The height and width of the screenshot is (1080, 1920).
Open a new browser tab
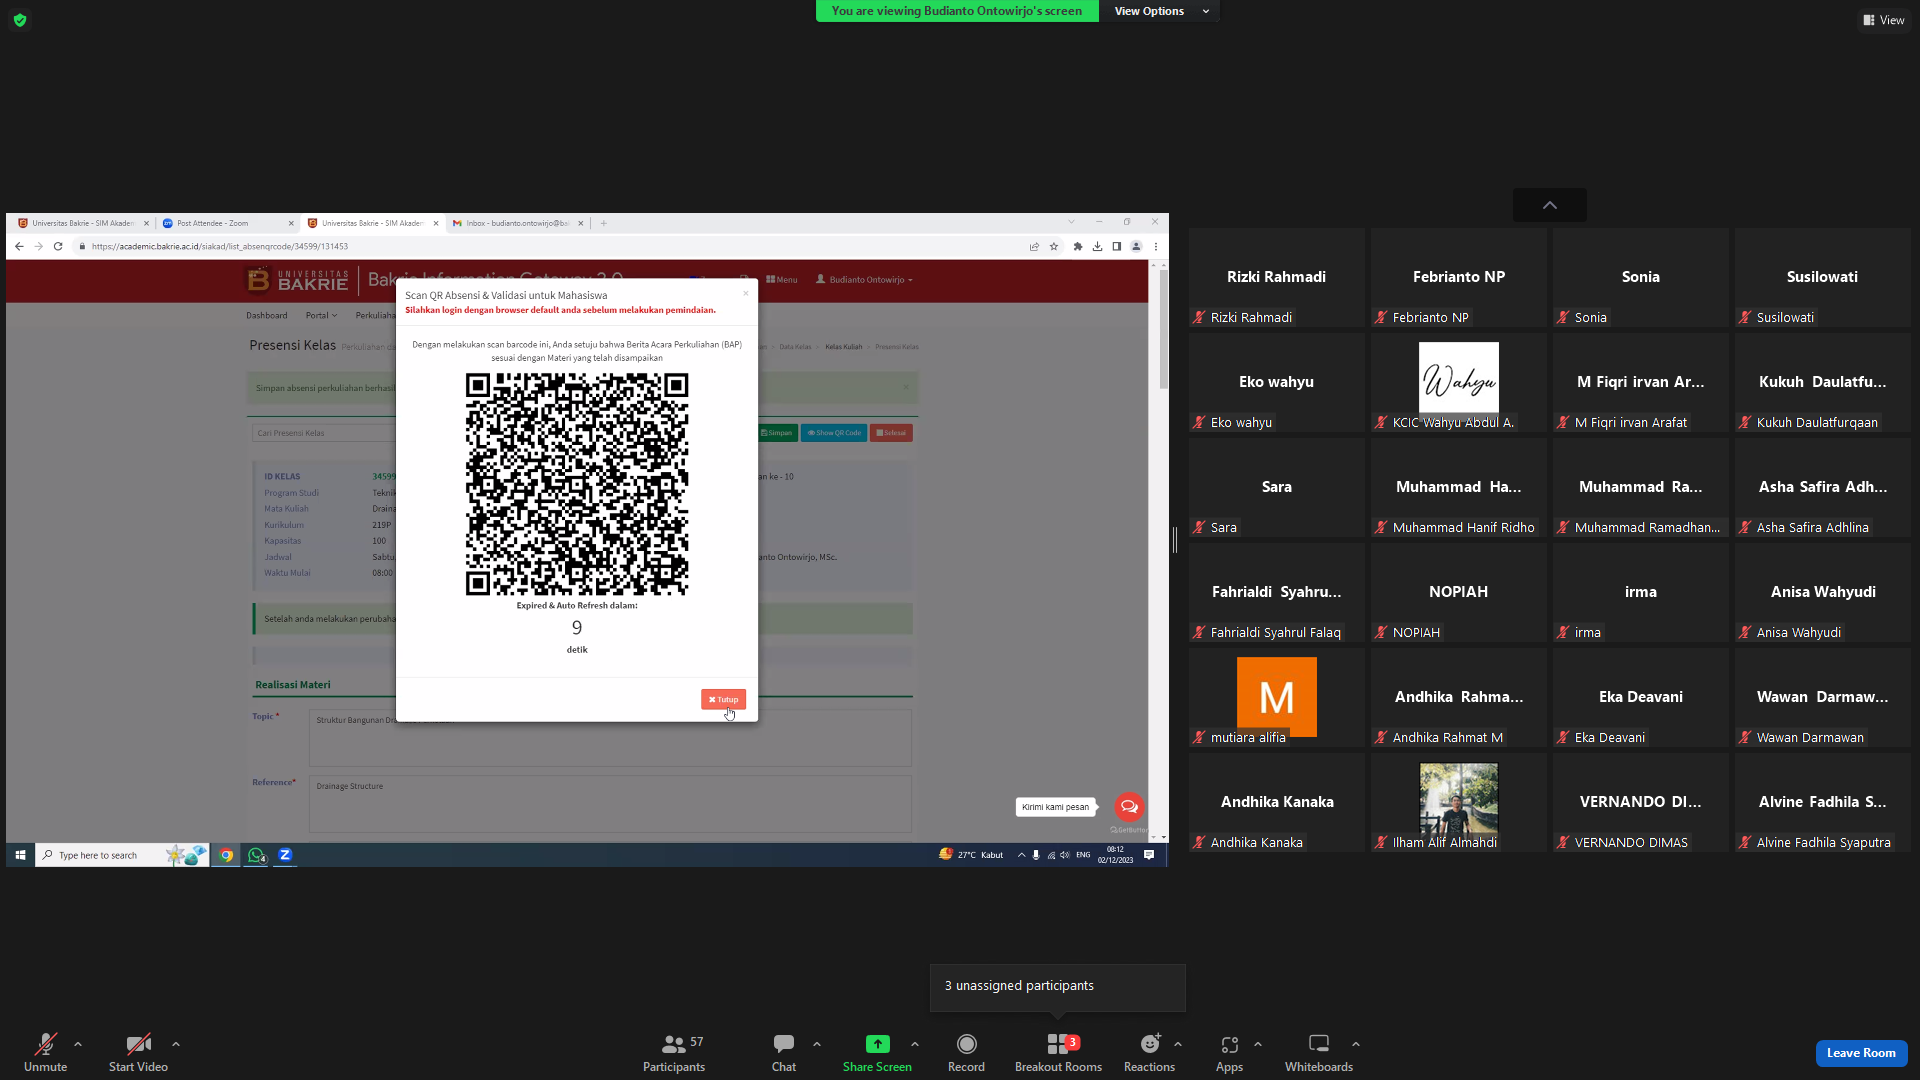tap(603, 223)
